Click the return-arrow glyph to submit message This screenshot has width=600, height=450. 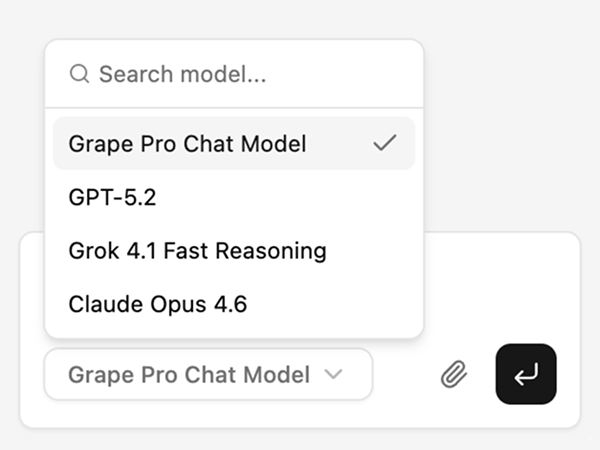point(526,375)
